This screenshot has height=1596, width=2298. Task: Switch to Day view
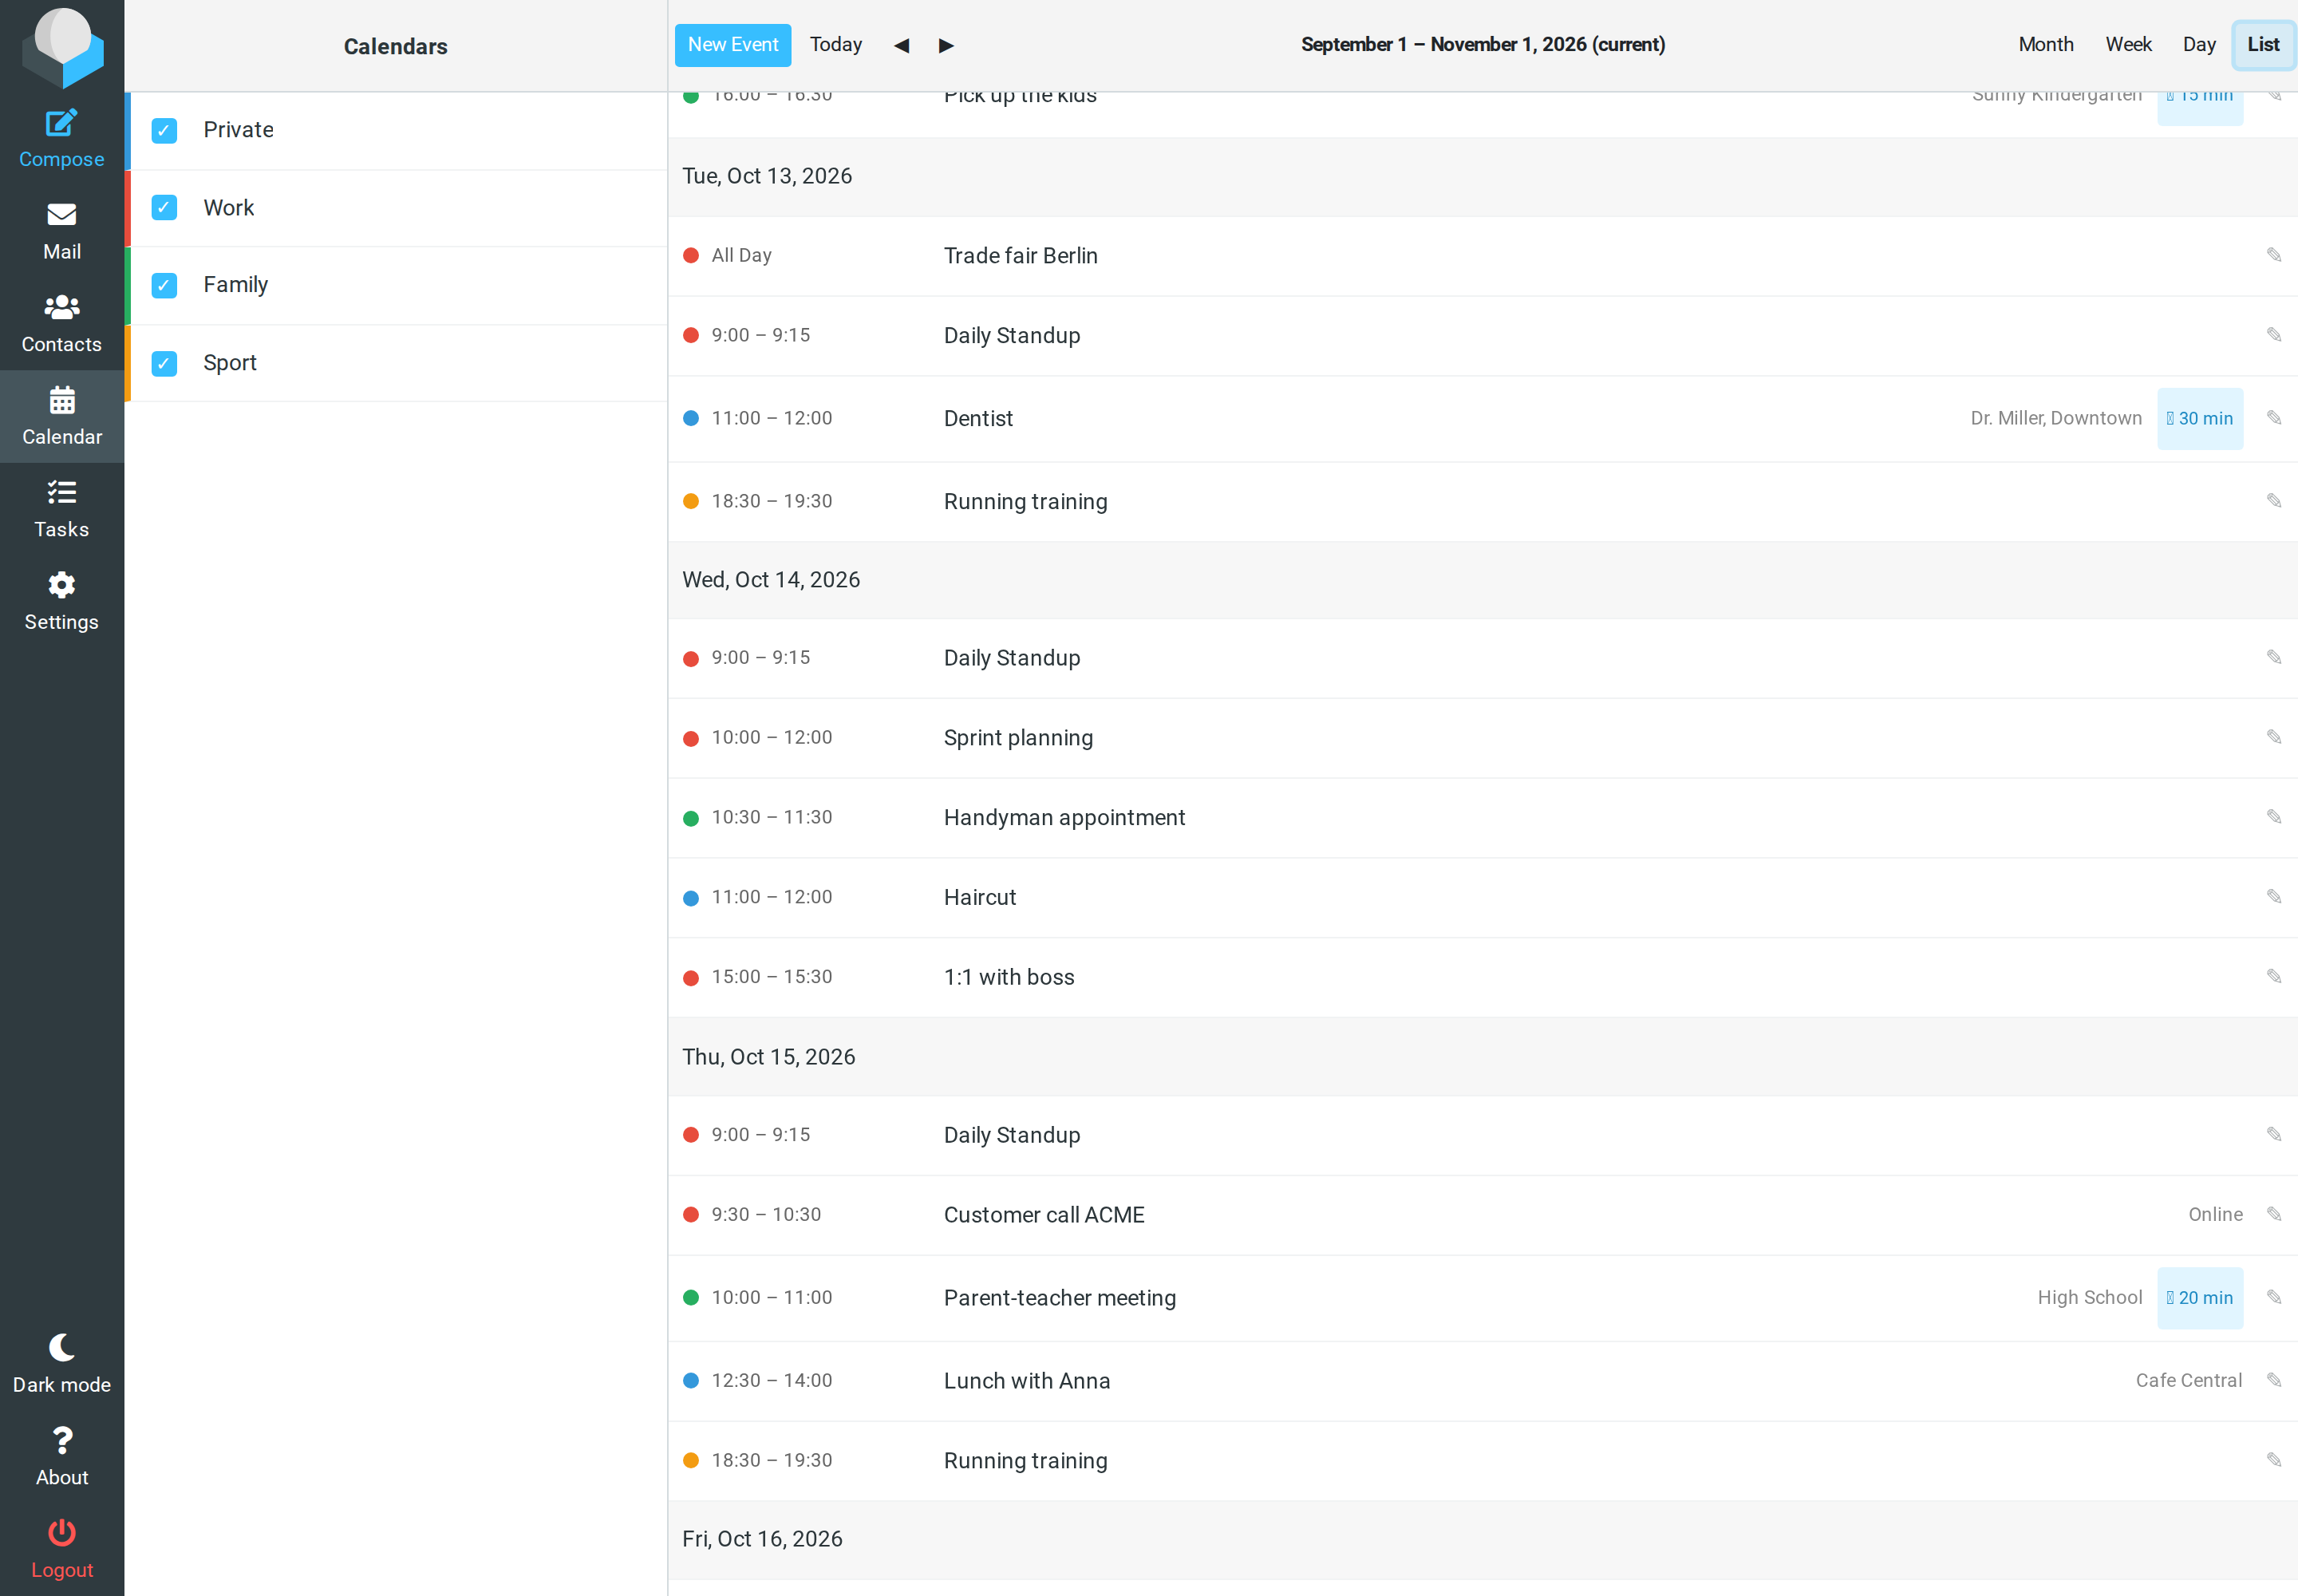click(2199, 45)
